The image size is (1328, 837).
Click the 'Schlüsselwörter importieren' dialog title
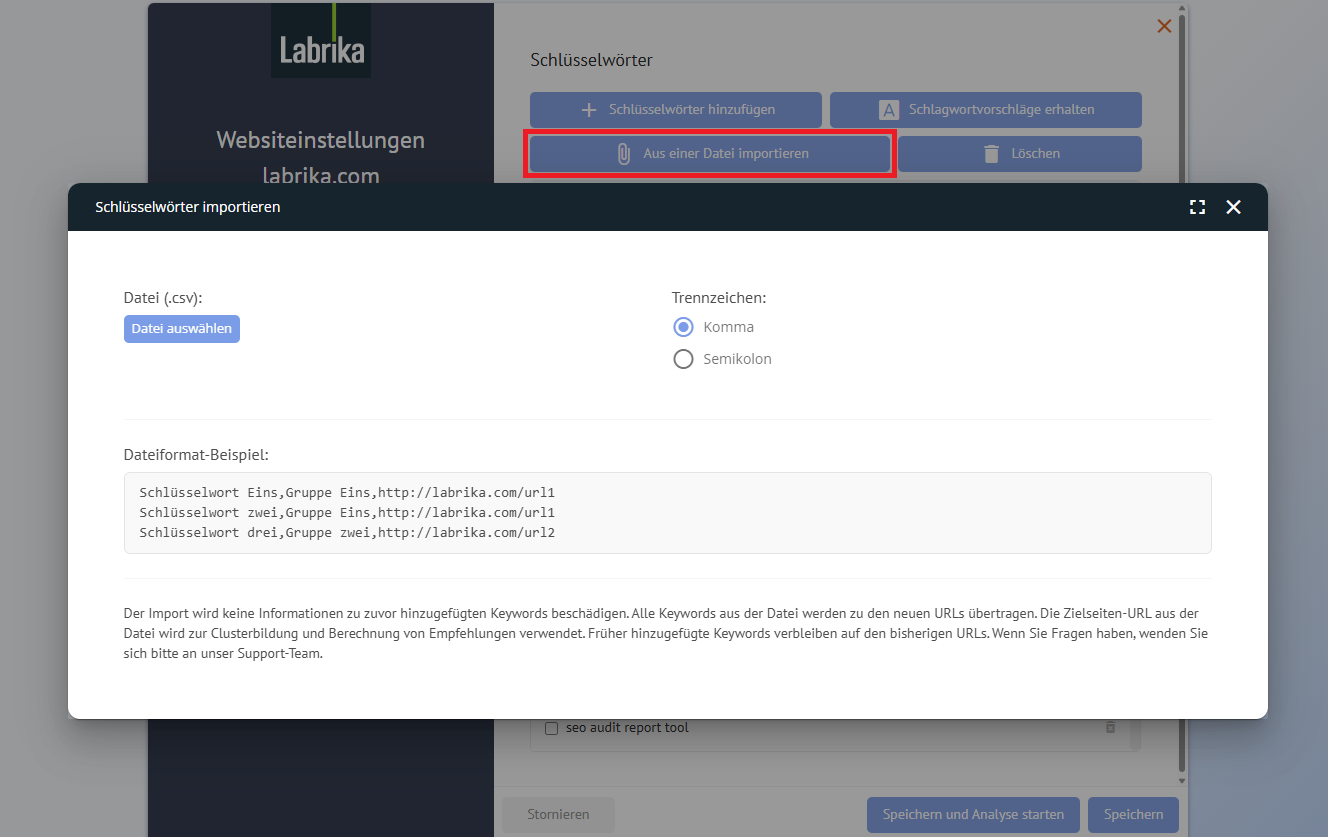pos(188,207)
